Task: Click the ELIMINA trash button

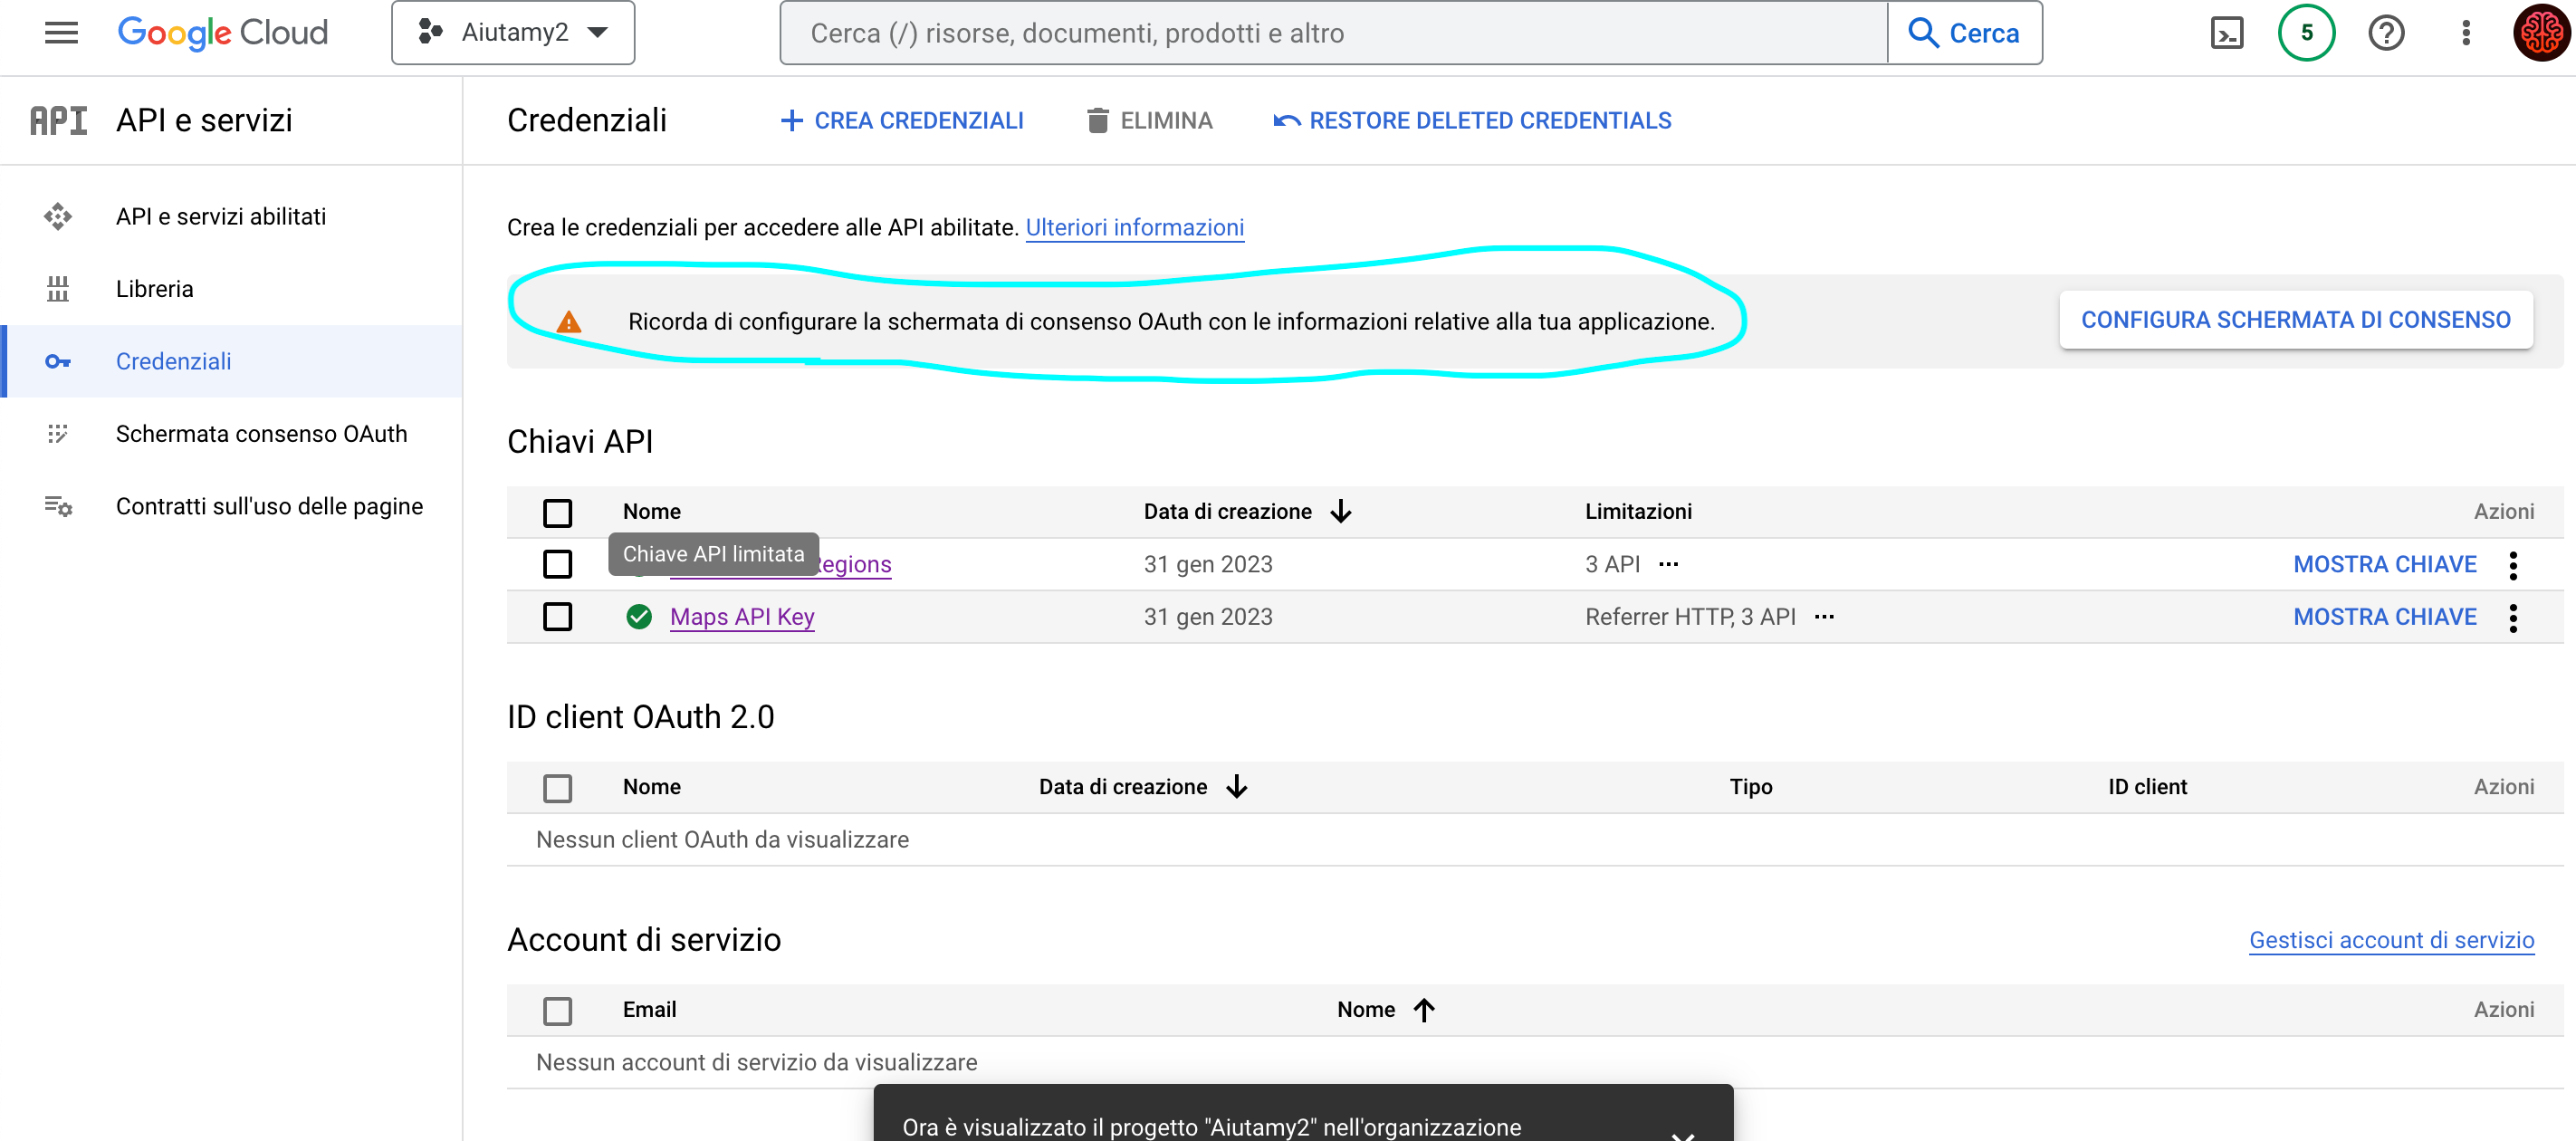Action: pyautogui.click(x=1150, y=121)
